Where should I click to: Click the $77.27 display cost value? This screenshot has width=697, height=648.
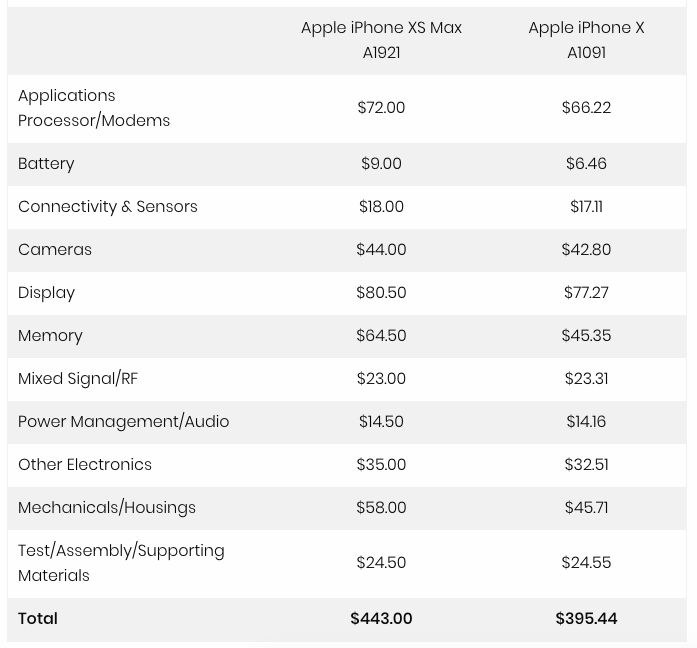586,292
